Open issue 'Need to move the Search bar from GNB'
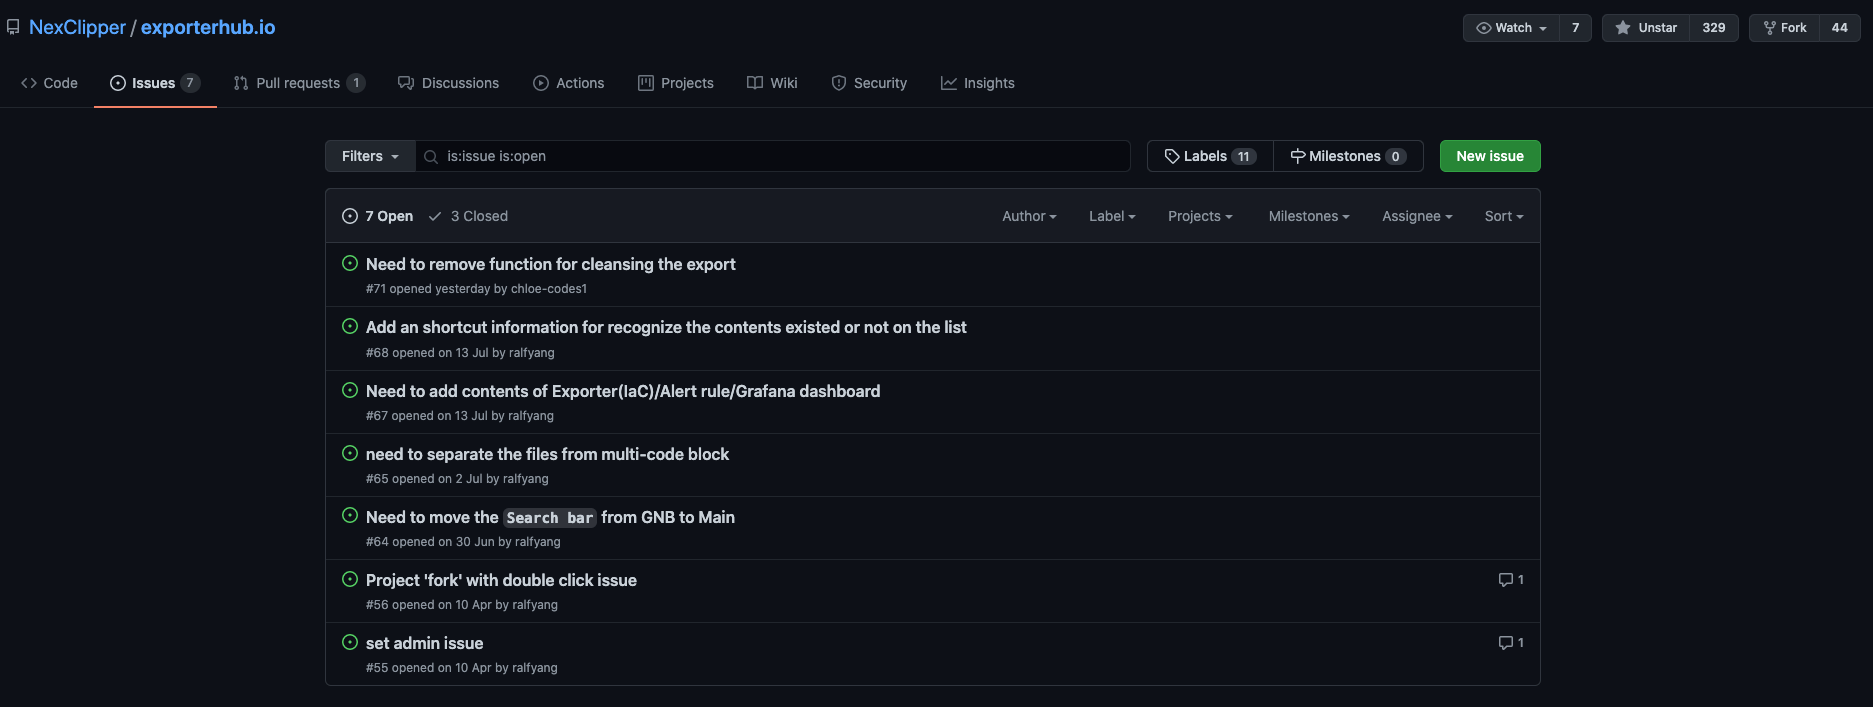 click(550, 517)
